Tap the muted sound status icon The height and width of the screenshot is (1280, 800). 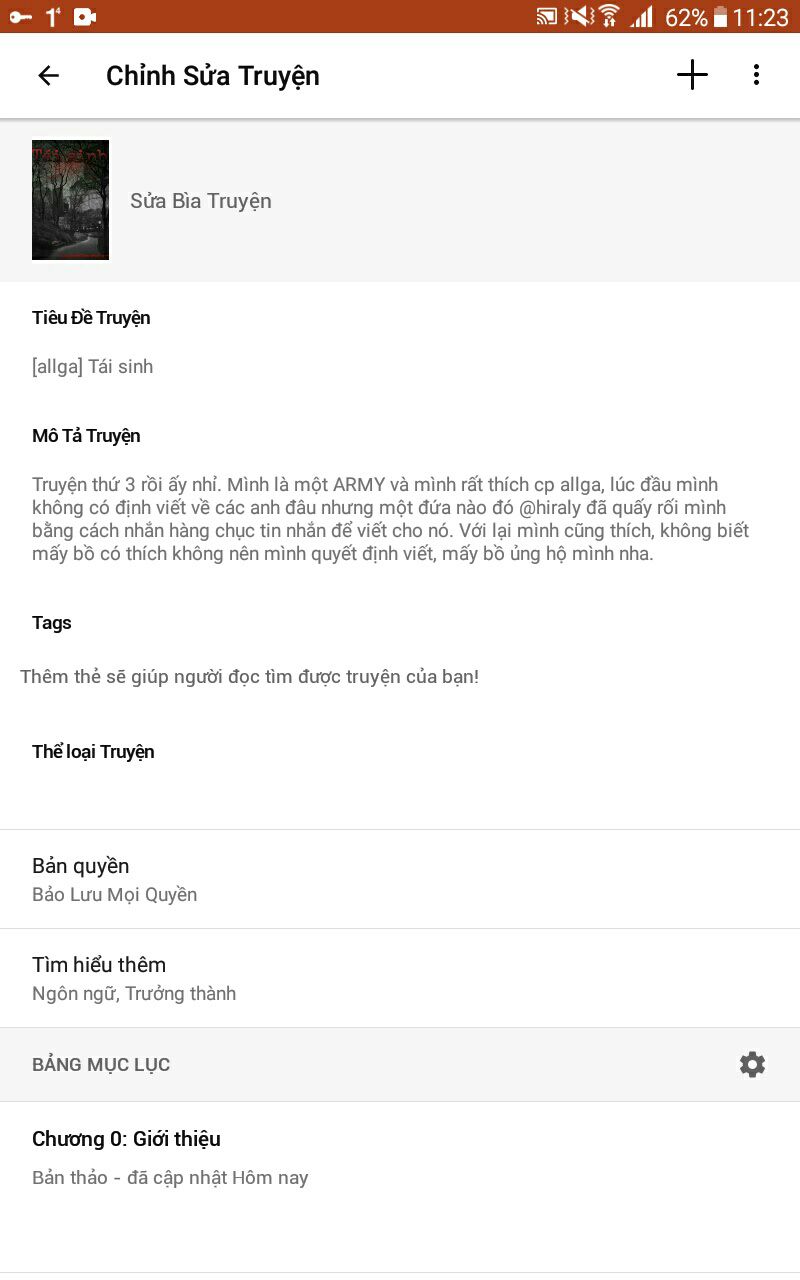tap(579, 17)
